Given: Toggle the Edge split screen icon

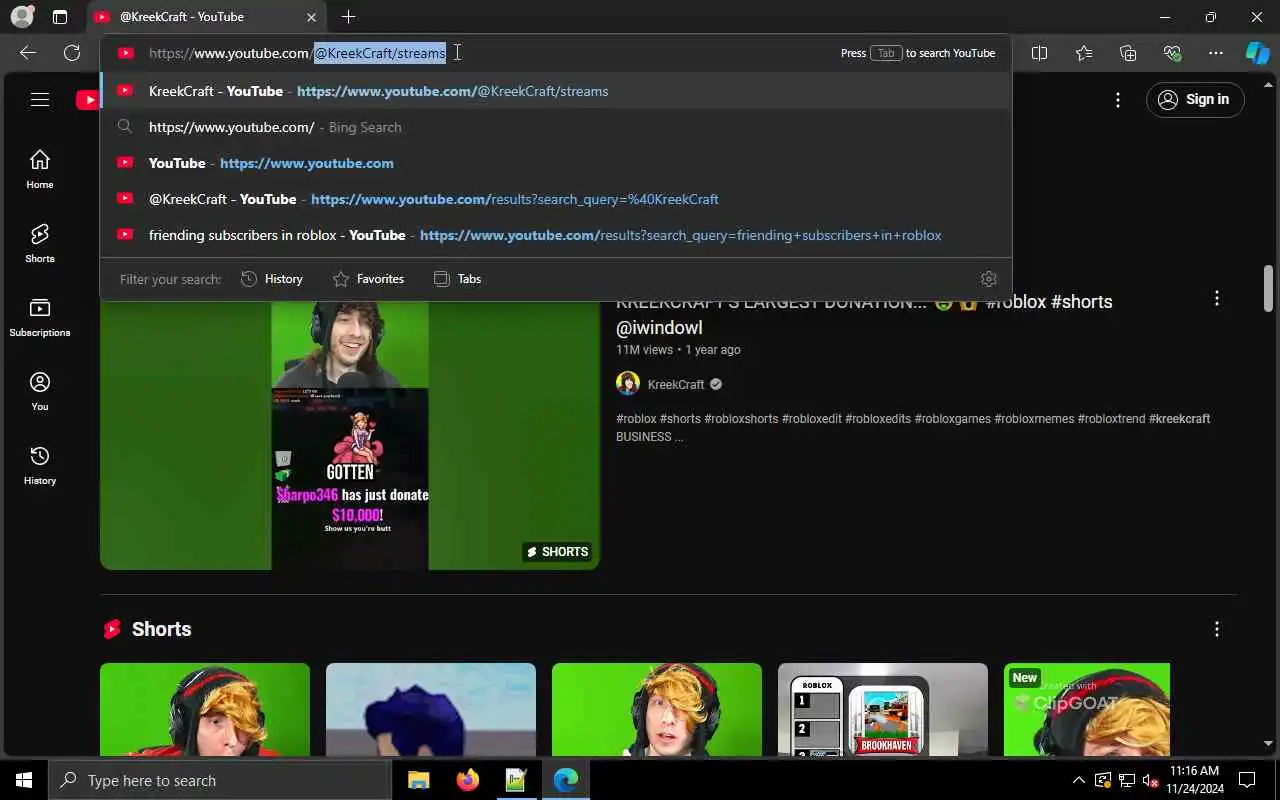Looking at the screenshot, I should tap(1039, 53).
